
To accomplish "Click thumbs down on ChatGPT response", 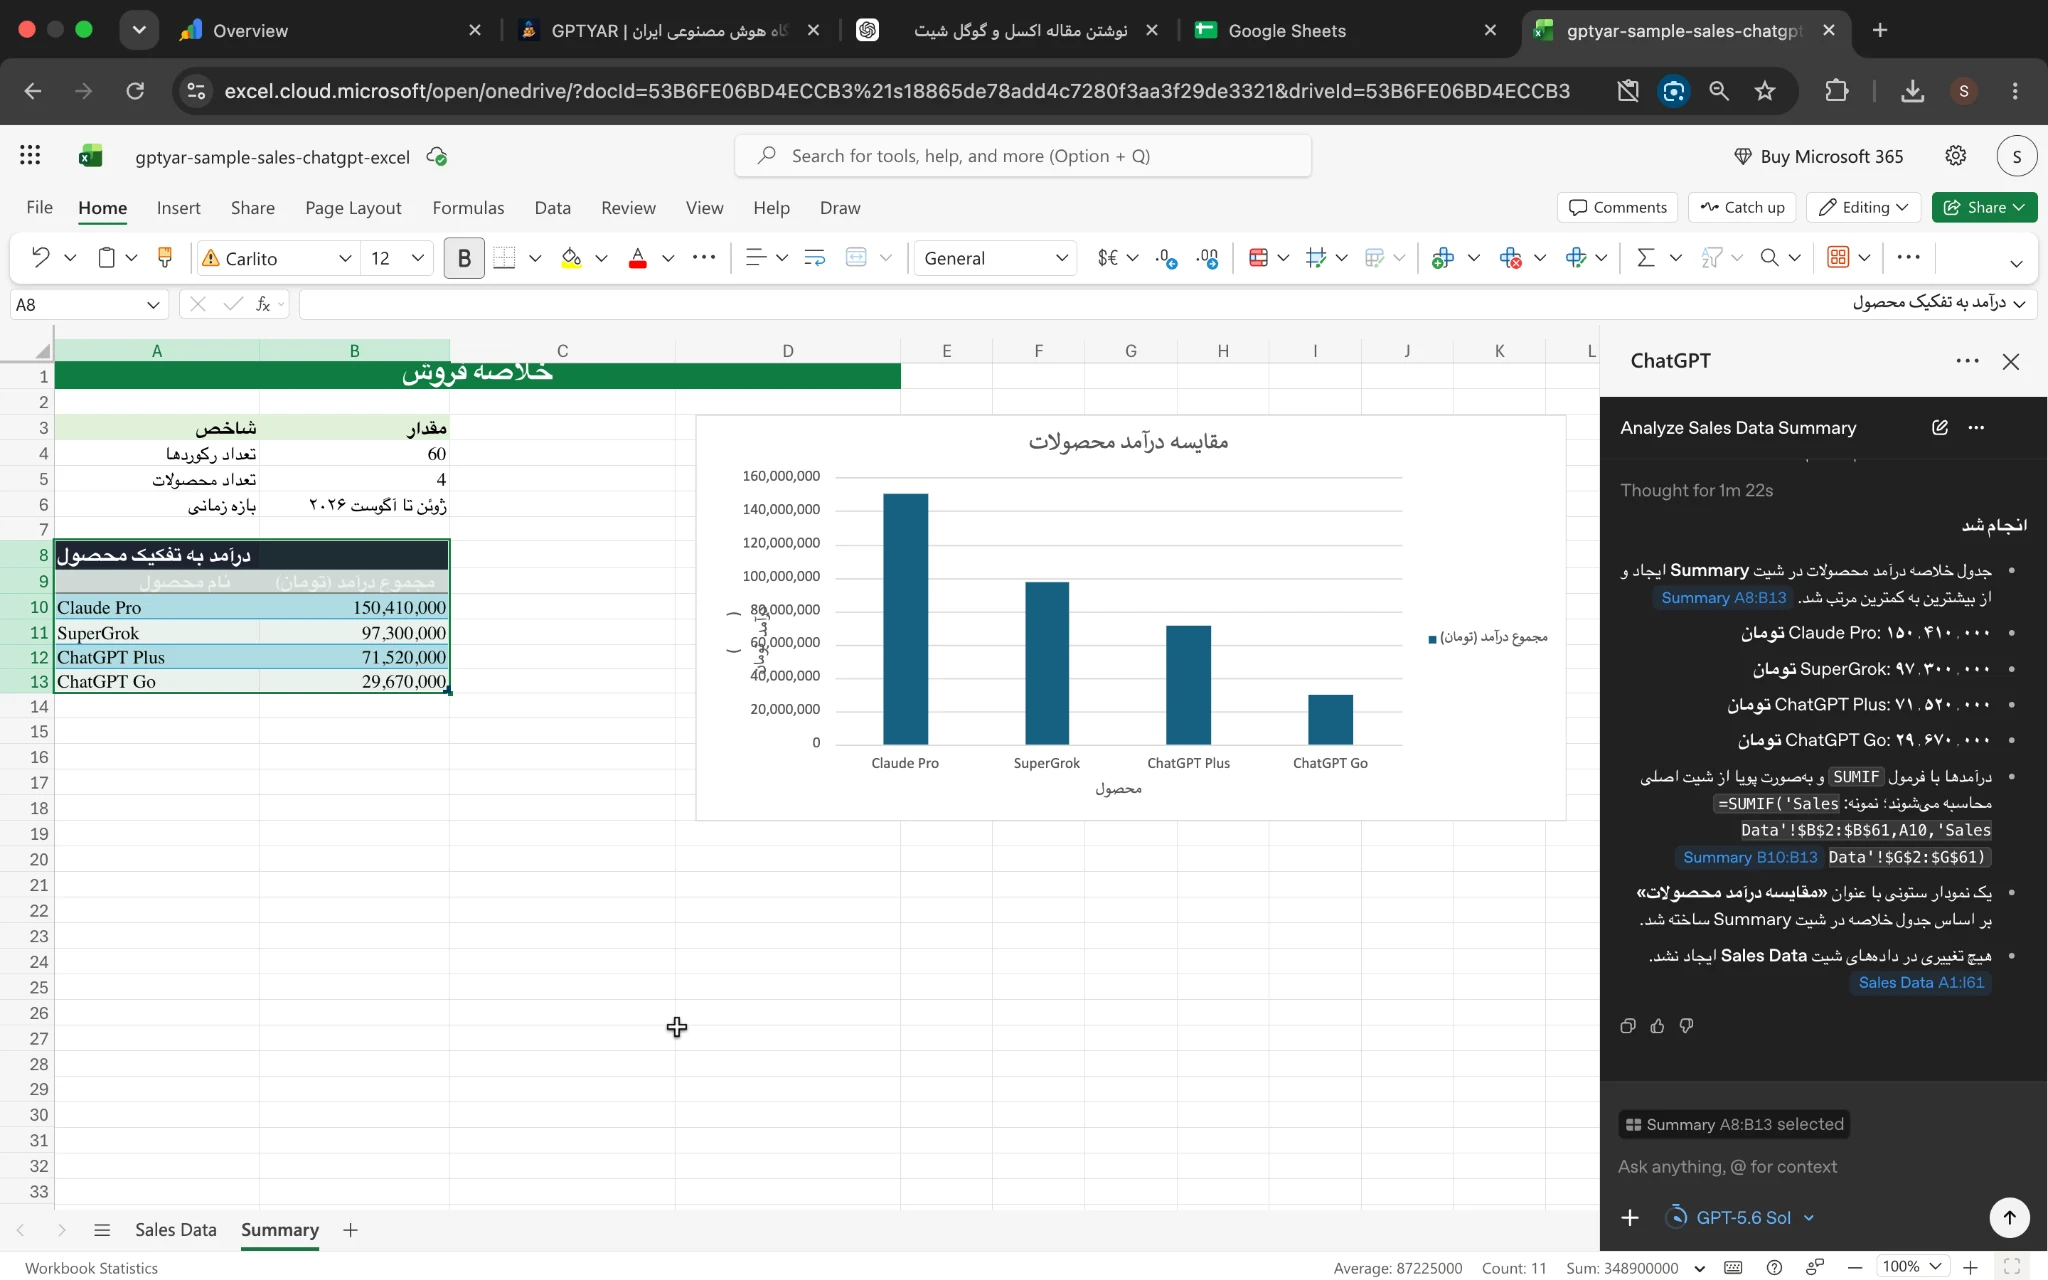I will point(1686,1026).
